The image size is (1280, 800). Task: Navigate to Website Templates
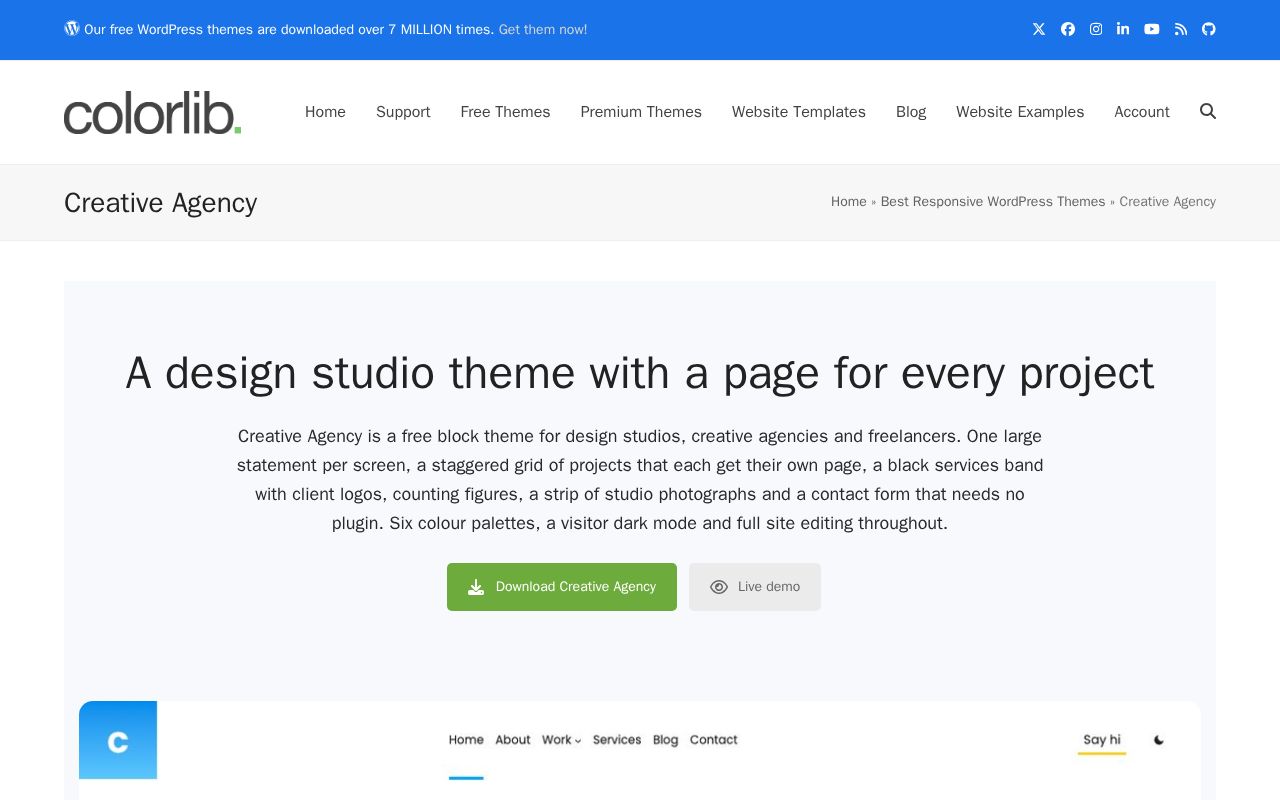point(799,112)
